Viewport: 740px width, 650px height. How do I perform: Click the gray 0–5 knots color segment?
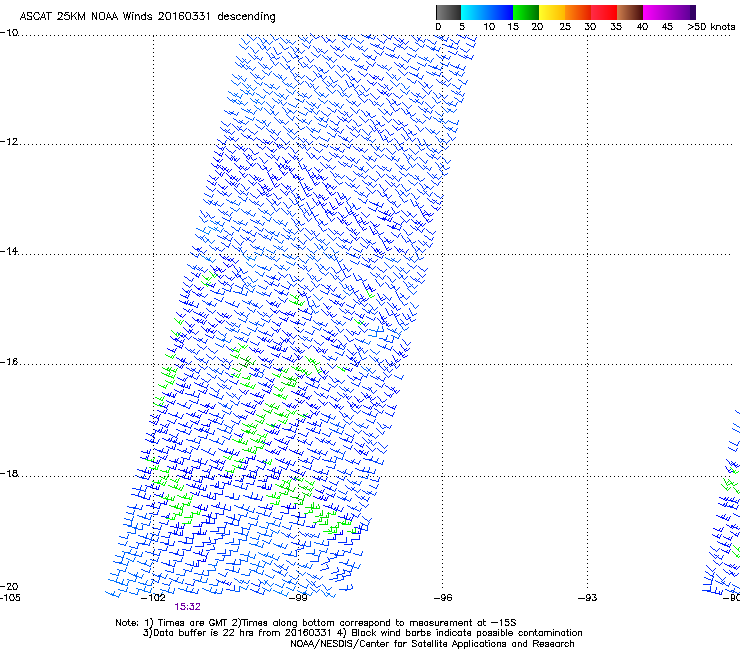448,12
